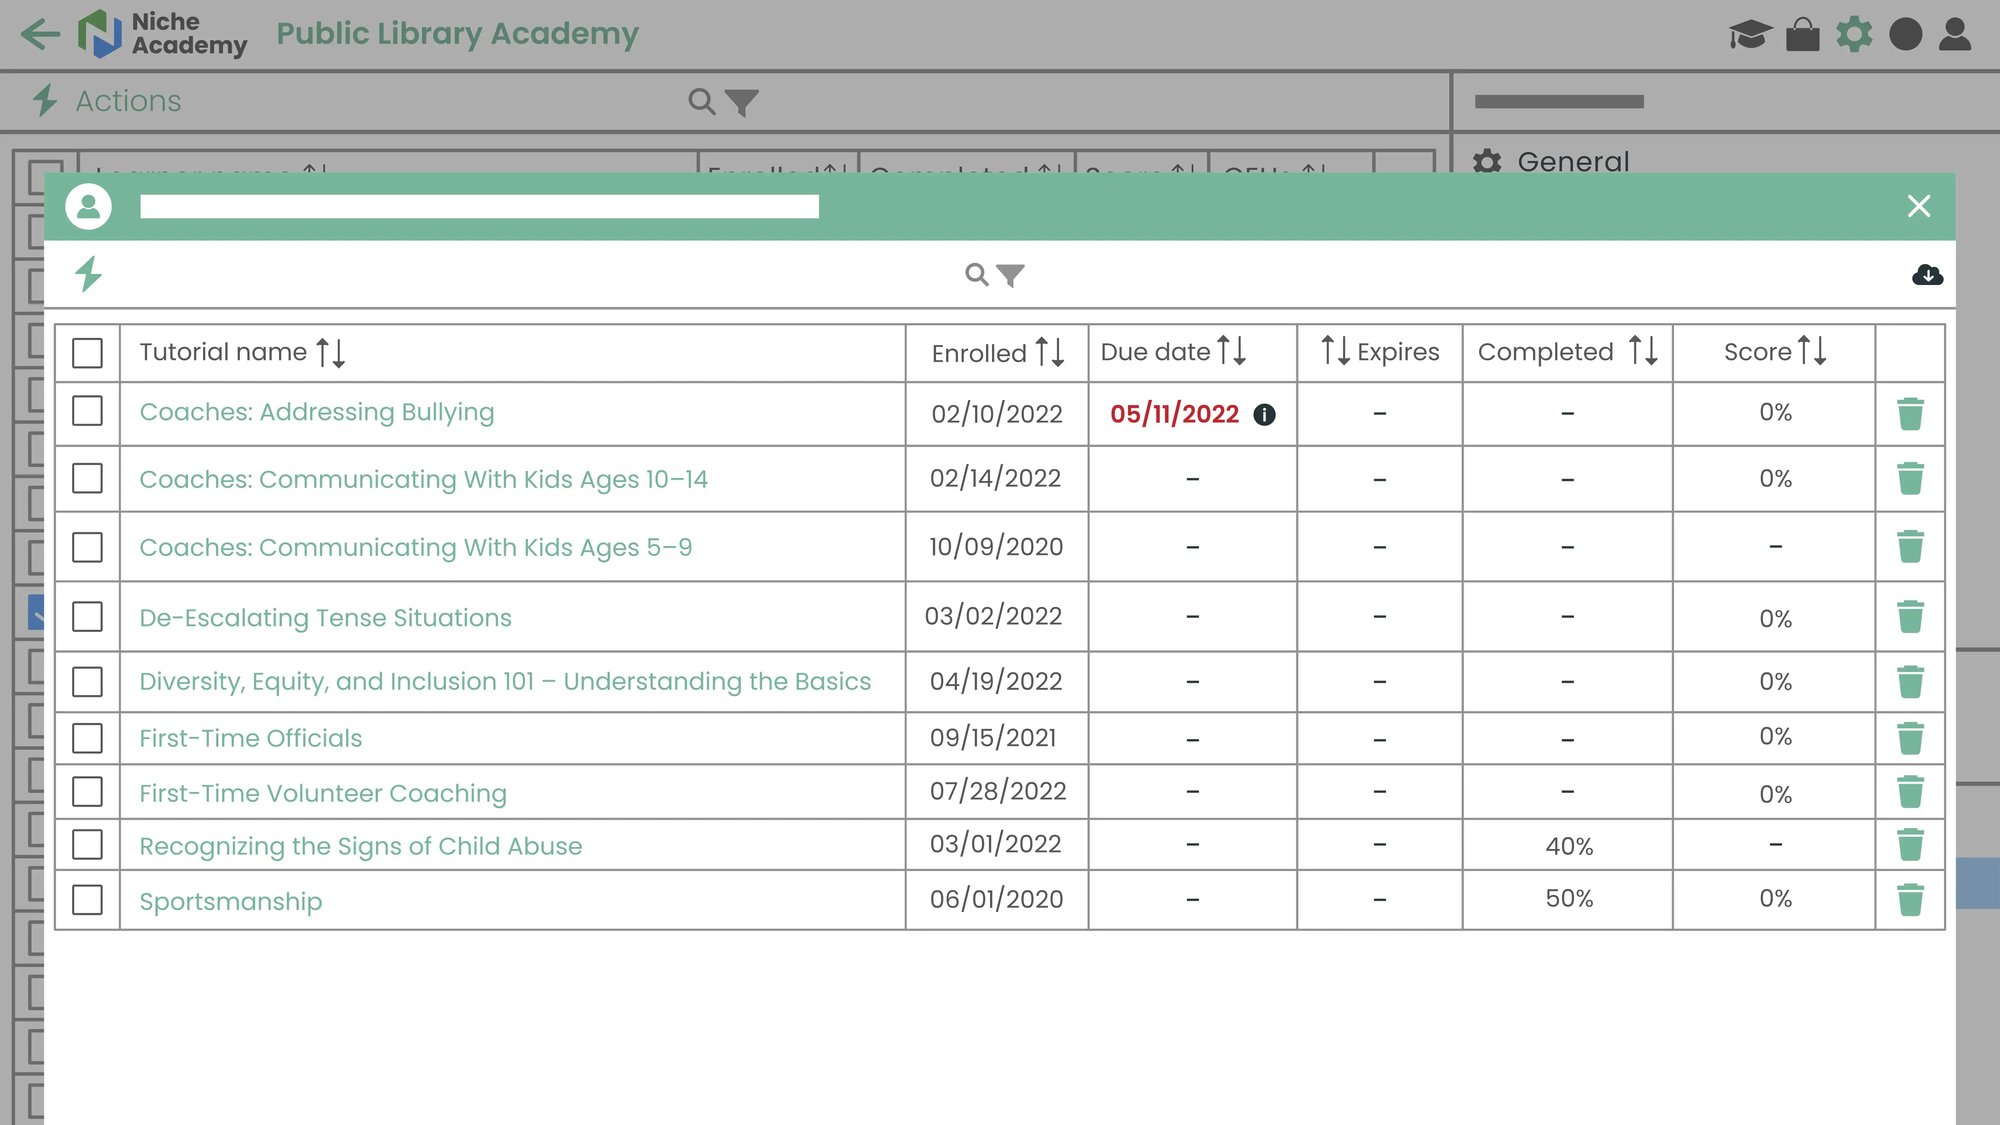The image size is (2000, 1125).
Task: Click the filter funnel icon in modal
Action: click(x=1011, y=273)
